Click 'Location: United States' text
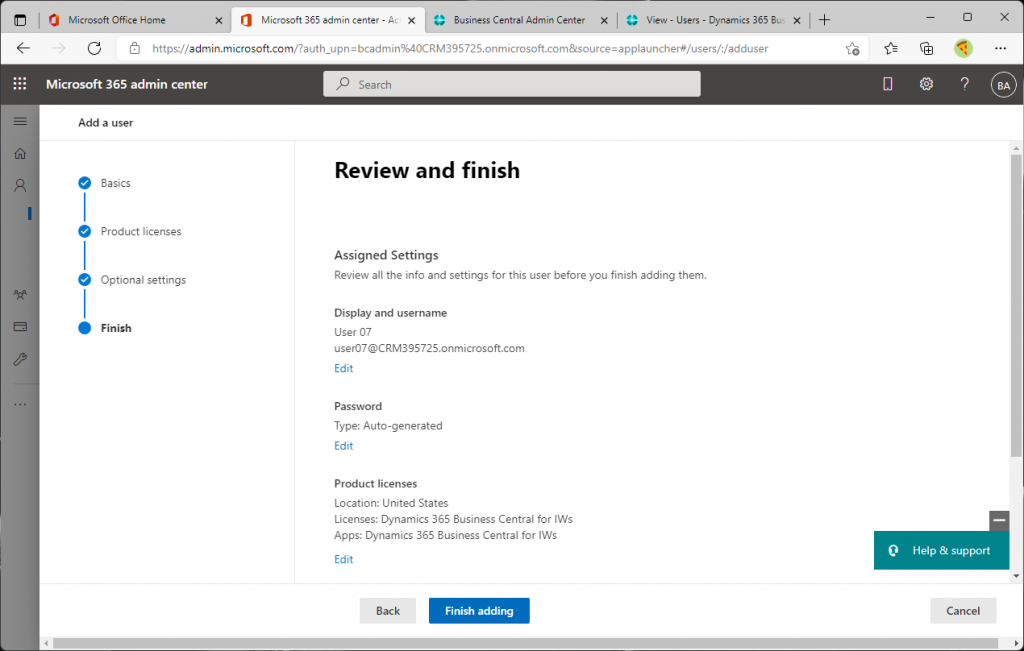Image resolution: width=1024 pixels, height=651 pixels. point(391,503)
